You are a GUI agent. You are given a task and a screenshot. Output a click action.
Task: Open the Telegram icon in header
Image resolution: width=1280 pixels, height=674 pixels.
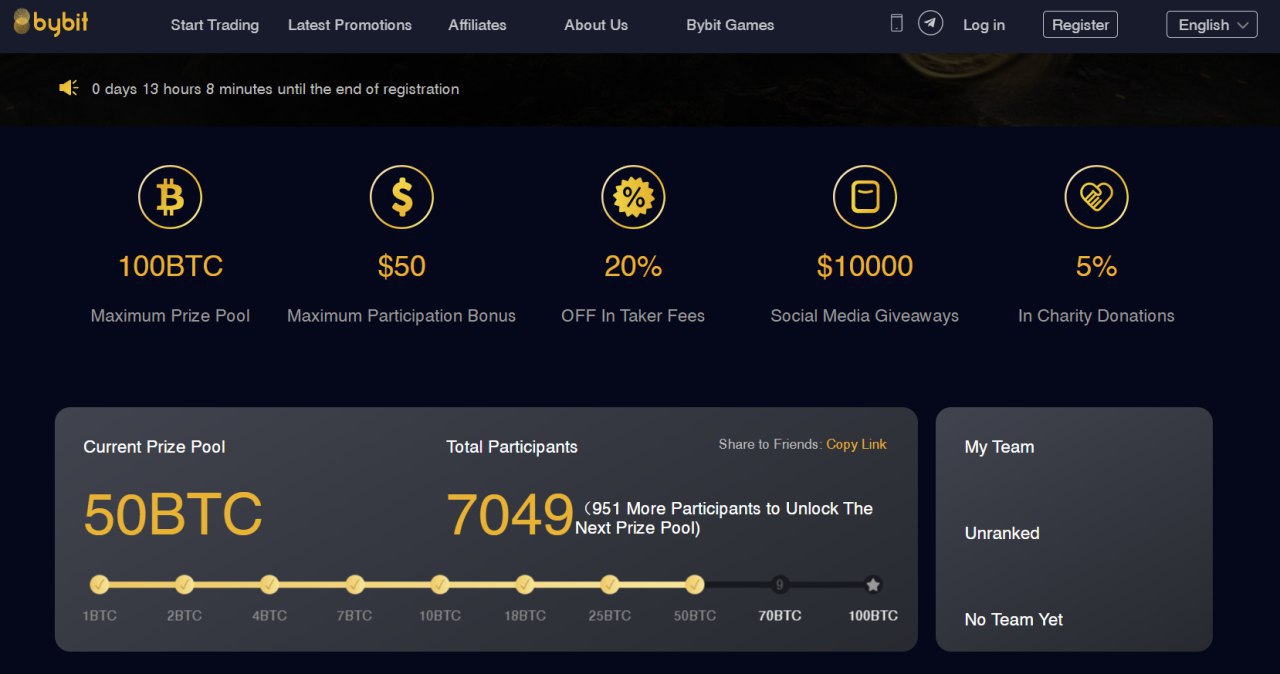click(x=931, y=23)
